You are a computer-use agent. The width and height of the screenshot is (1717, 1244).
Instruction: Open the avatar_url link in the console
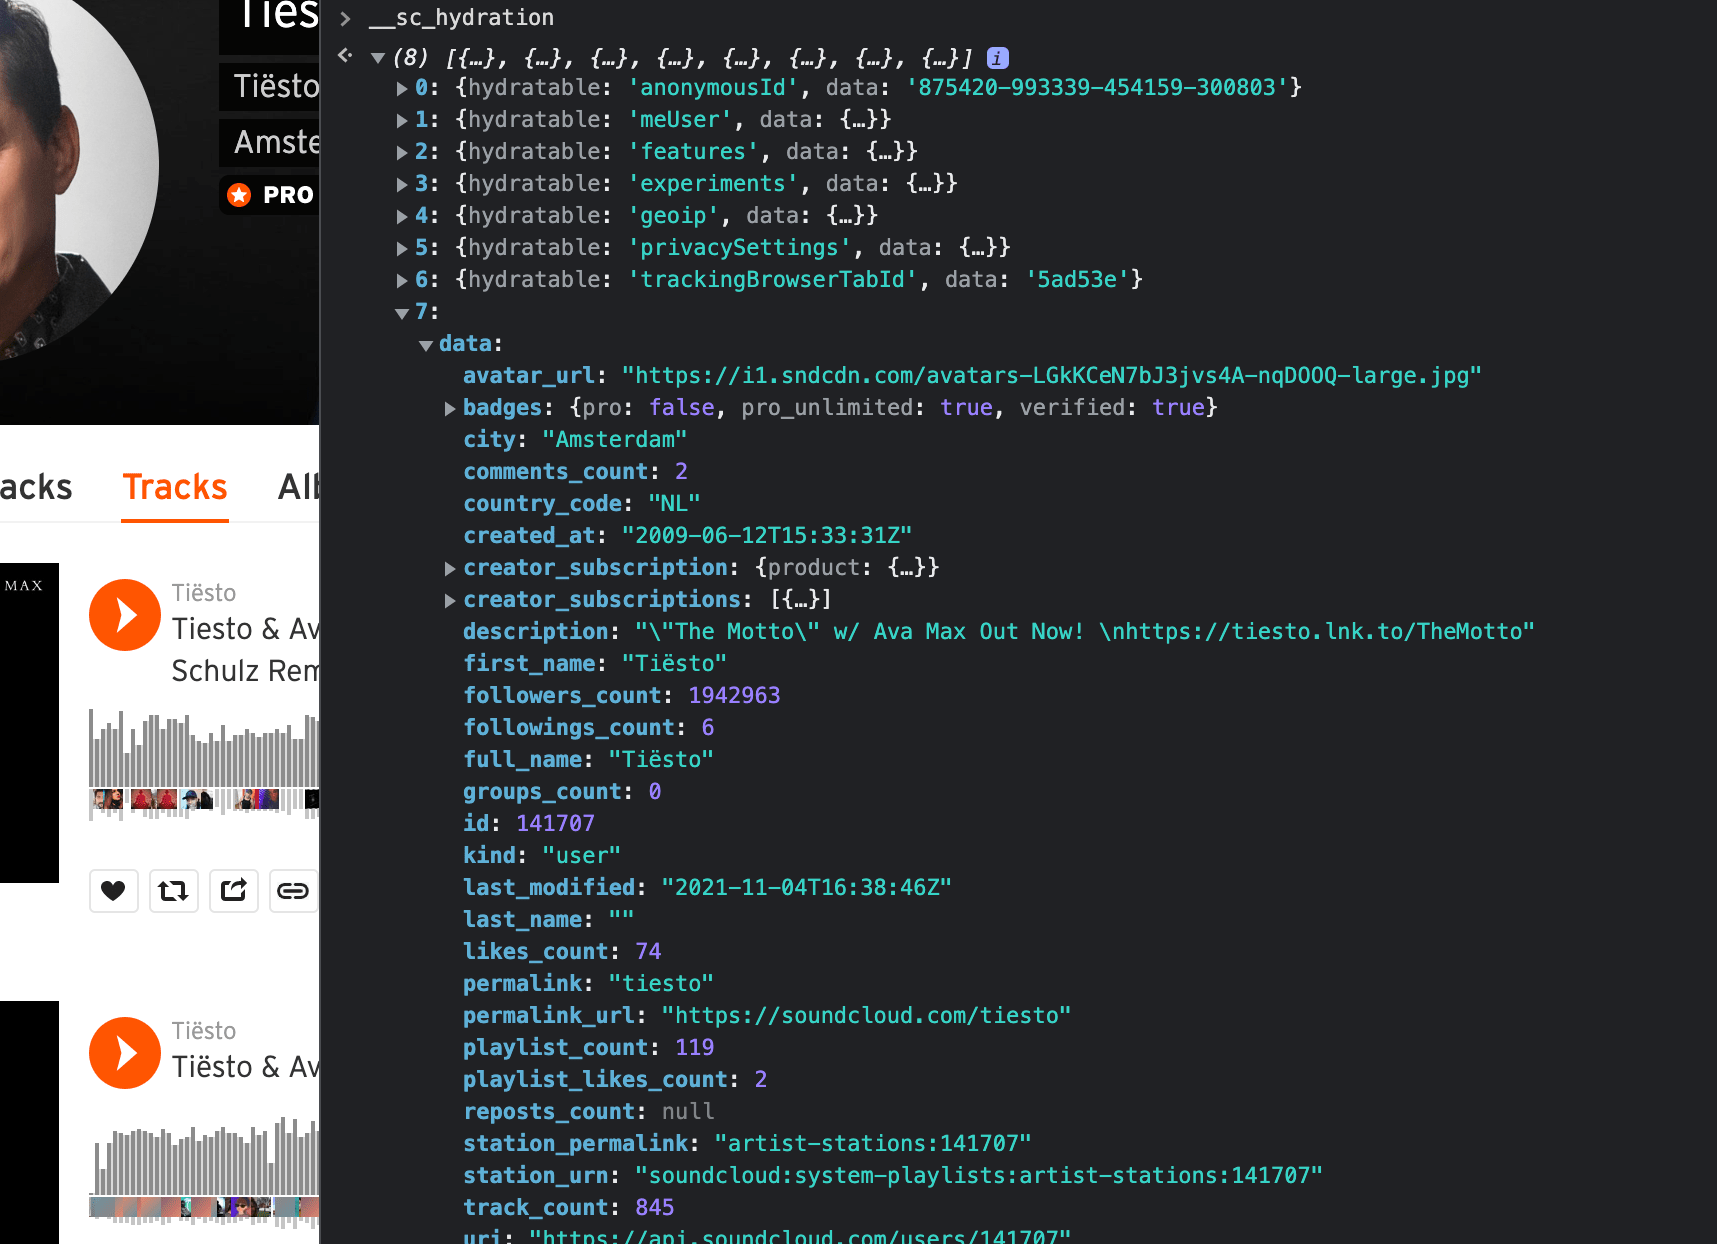click(1050, 375)
